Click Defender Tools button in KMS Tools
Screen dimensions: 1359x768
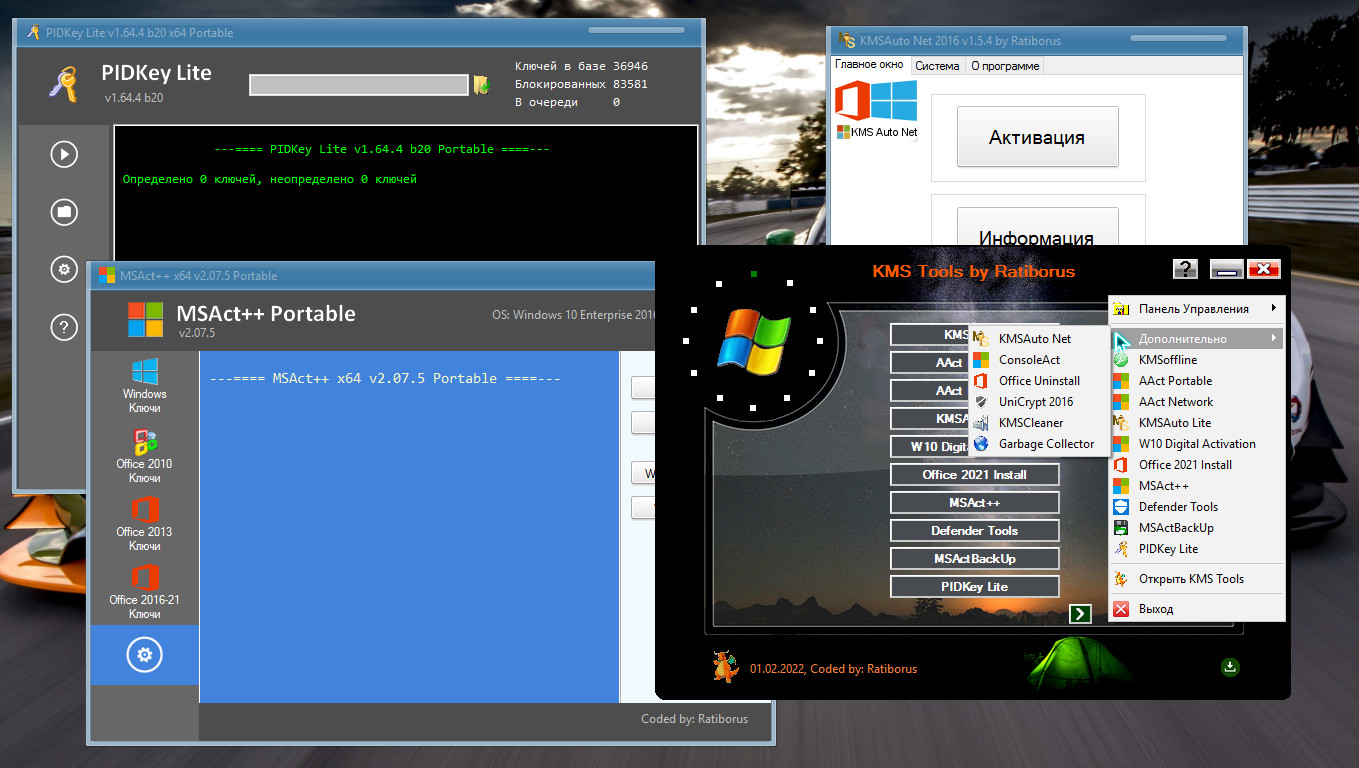[974, 530]
